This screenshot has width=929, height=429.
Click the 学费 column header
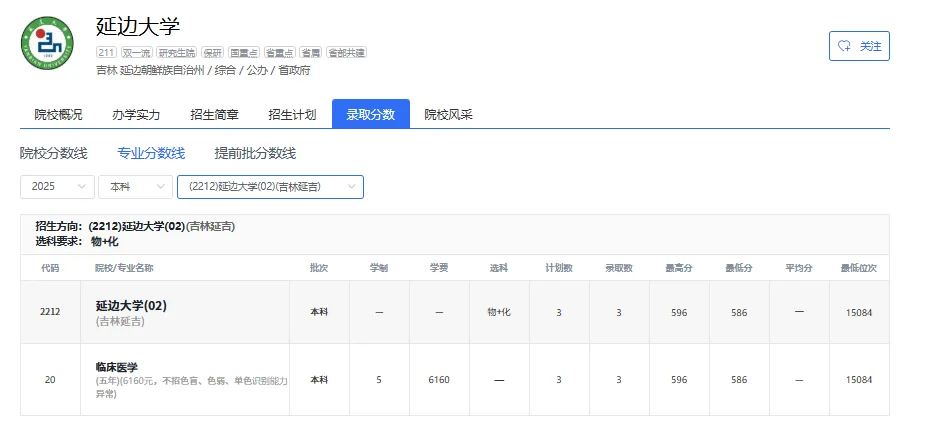tap(439, 268)
